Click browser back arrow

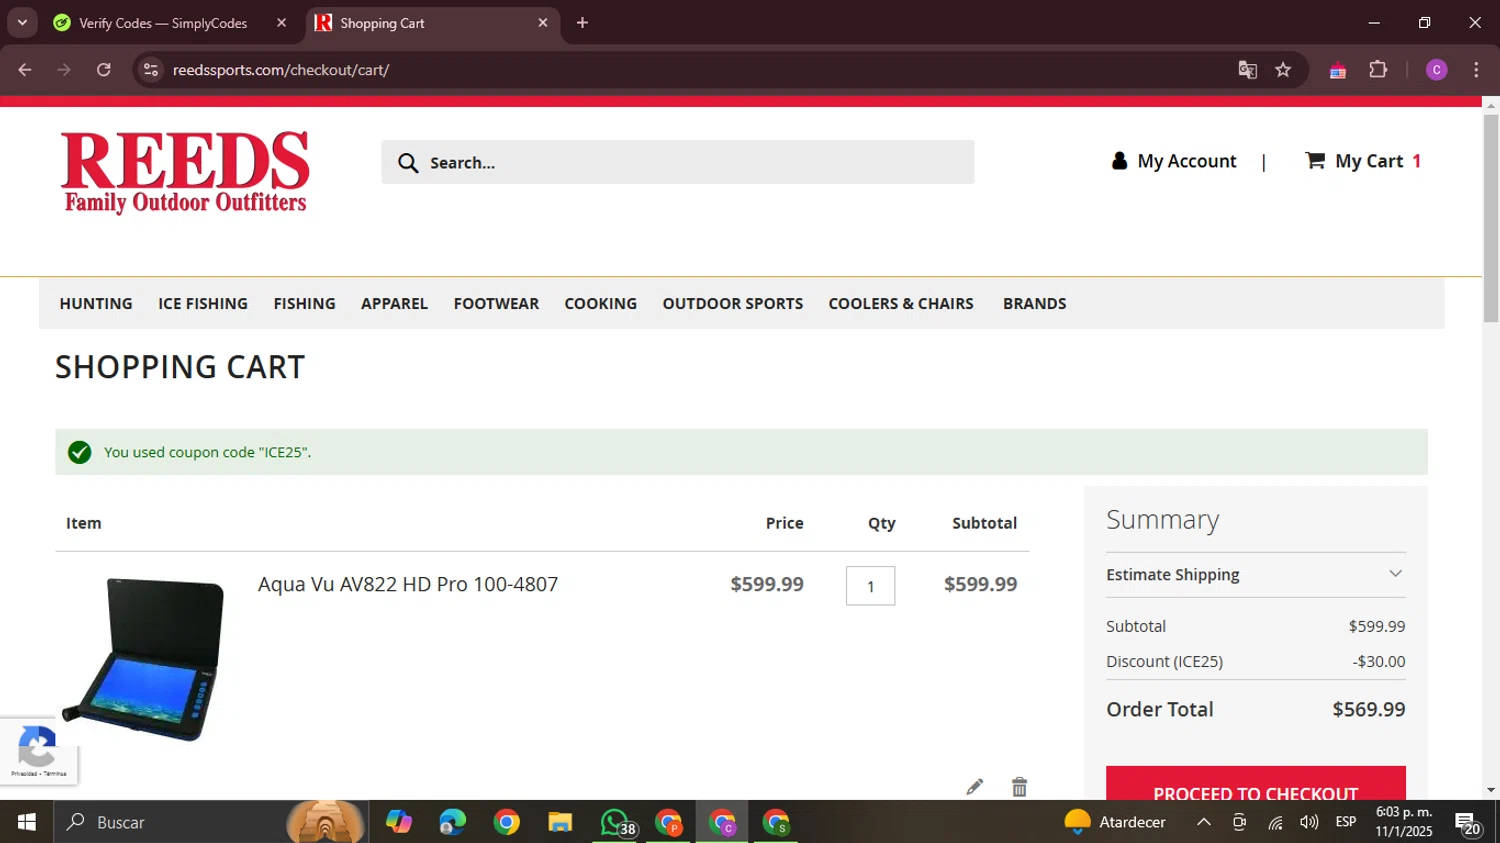(x=25, y=70)
